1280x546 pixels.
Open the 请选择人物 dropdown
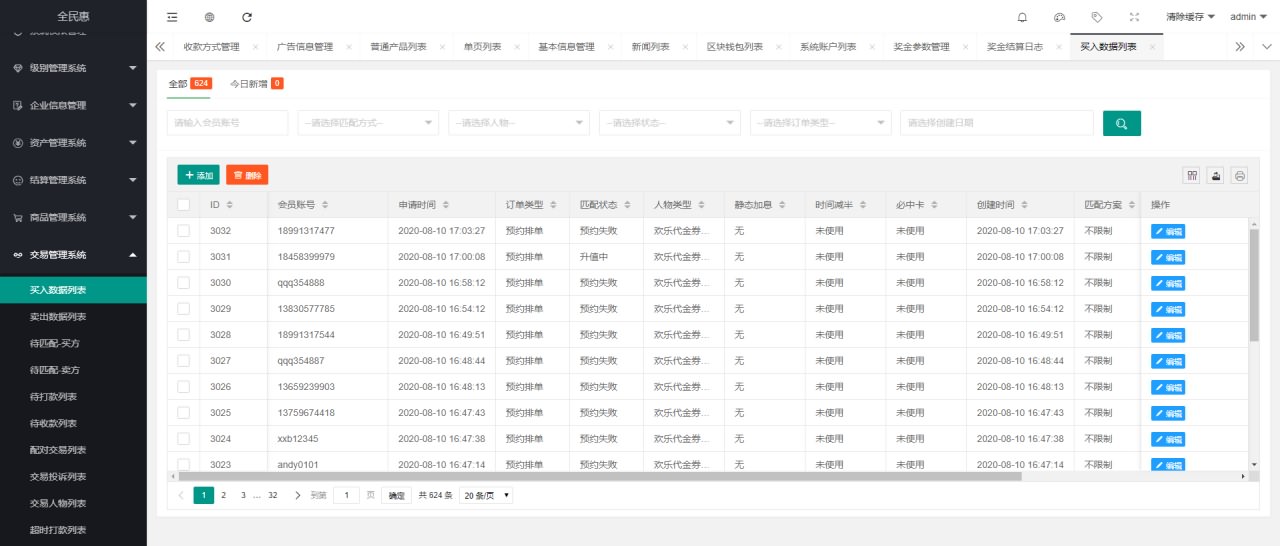pos(519,123)
